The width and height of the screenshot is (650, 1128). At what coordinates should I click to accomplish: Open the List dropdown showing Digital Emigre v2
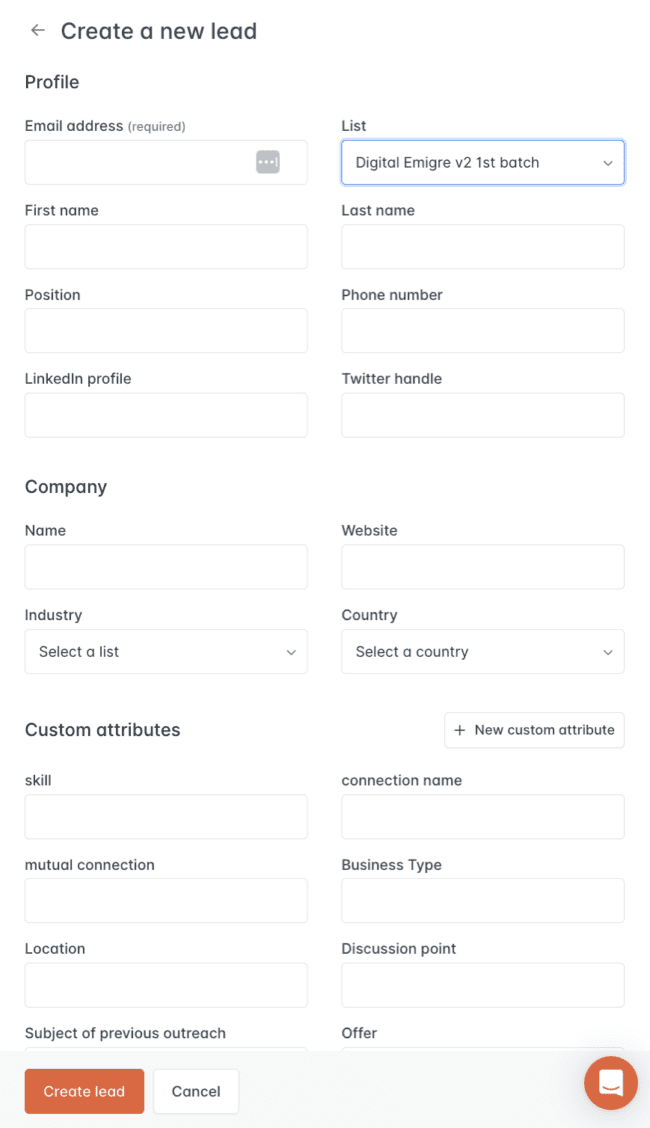482,162
